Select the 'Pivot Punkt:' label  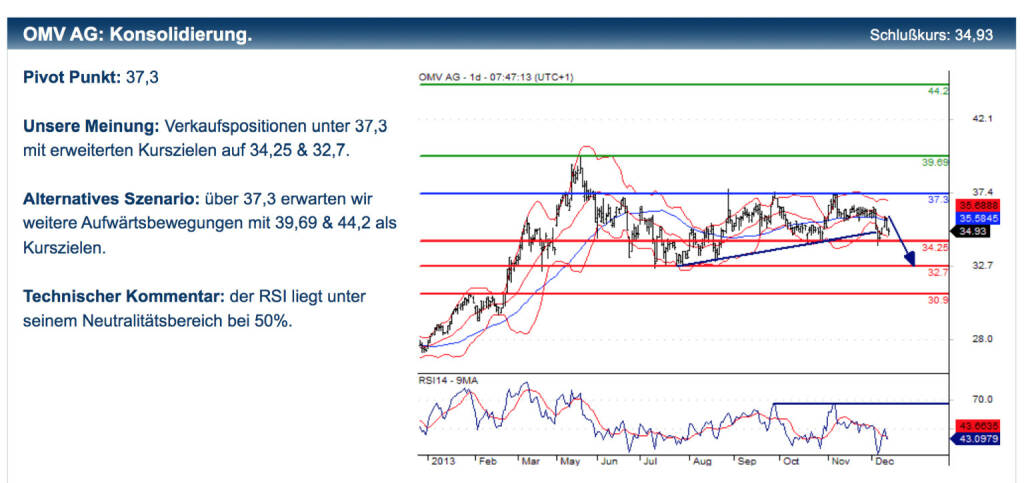coord(72,78)
